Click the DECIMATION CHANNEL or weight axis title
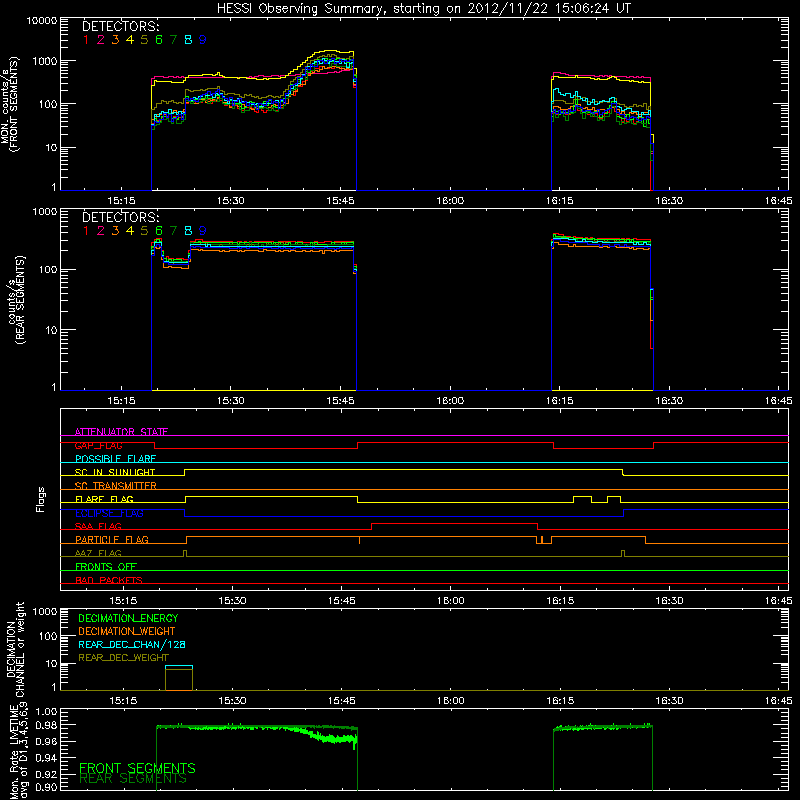Image resolution: width=800 pixels, height=800 pixels. coord(15,649)
